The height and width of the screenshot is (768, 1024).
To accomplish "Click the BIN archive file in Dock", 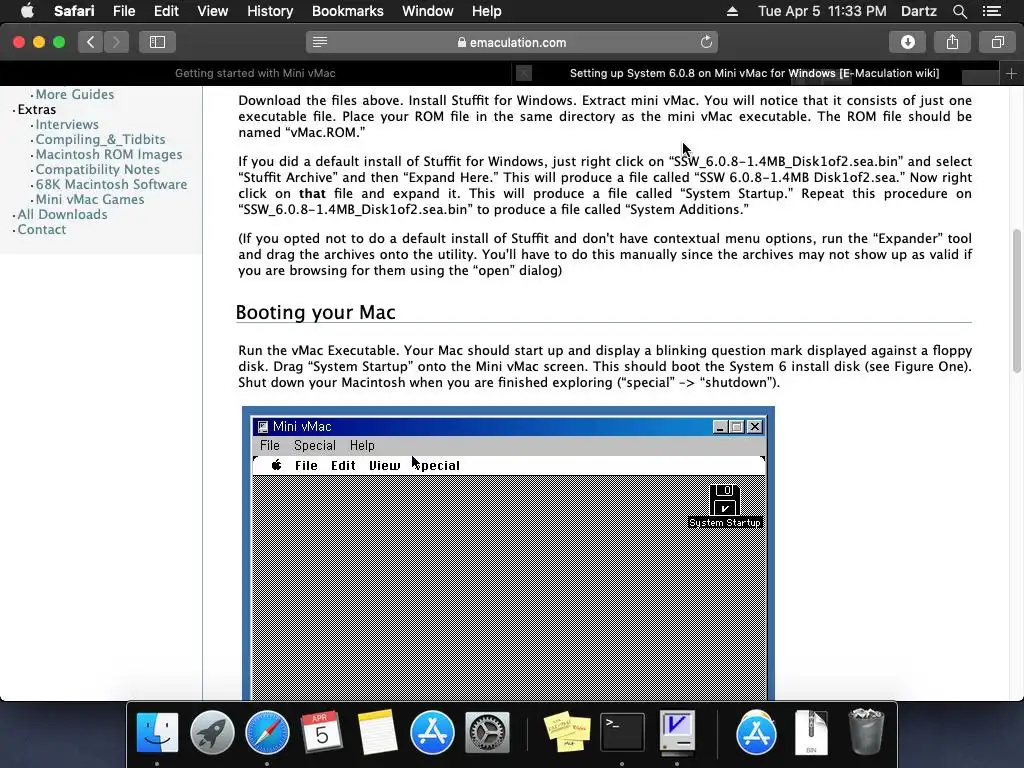I will (x=811, y=732).
